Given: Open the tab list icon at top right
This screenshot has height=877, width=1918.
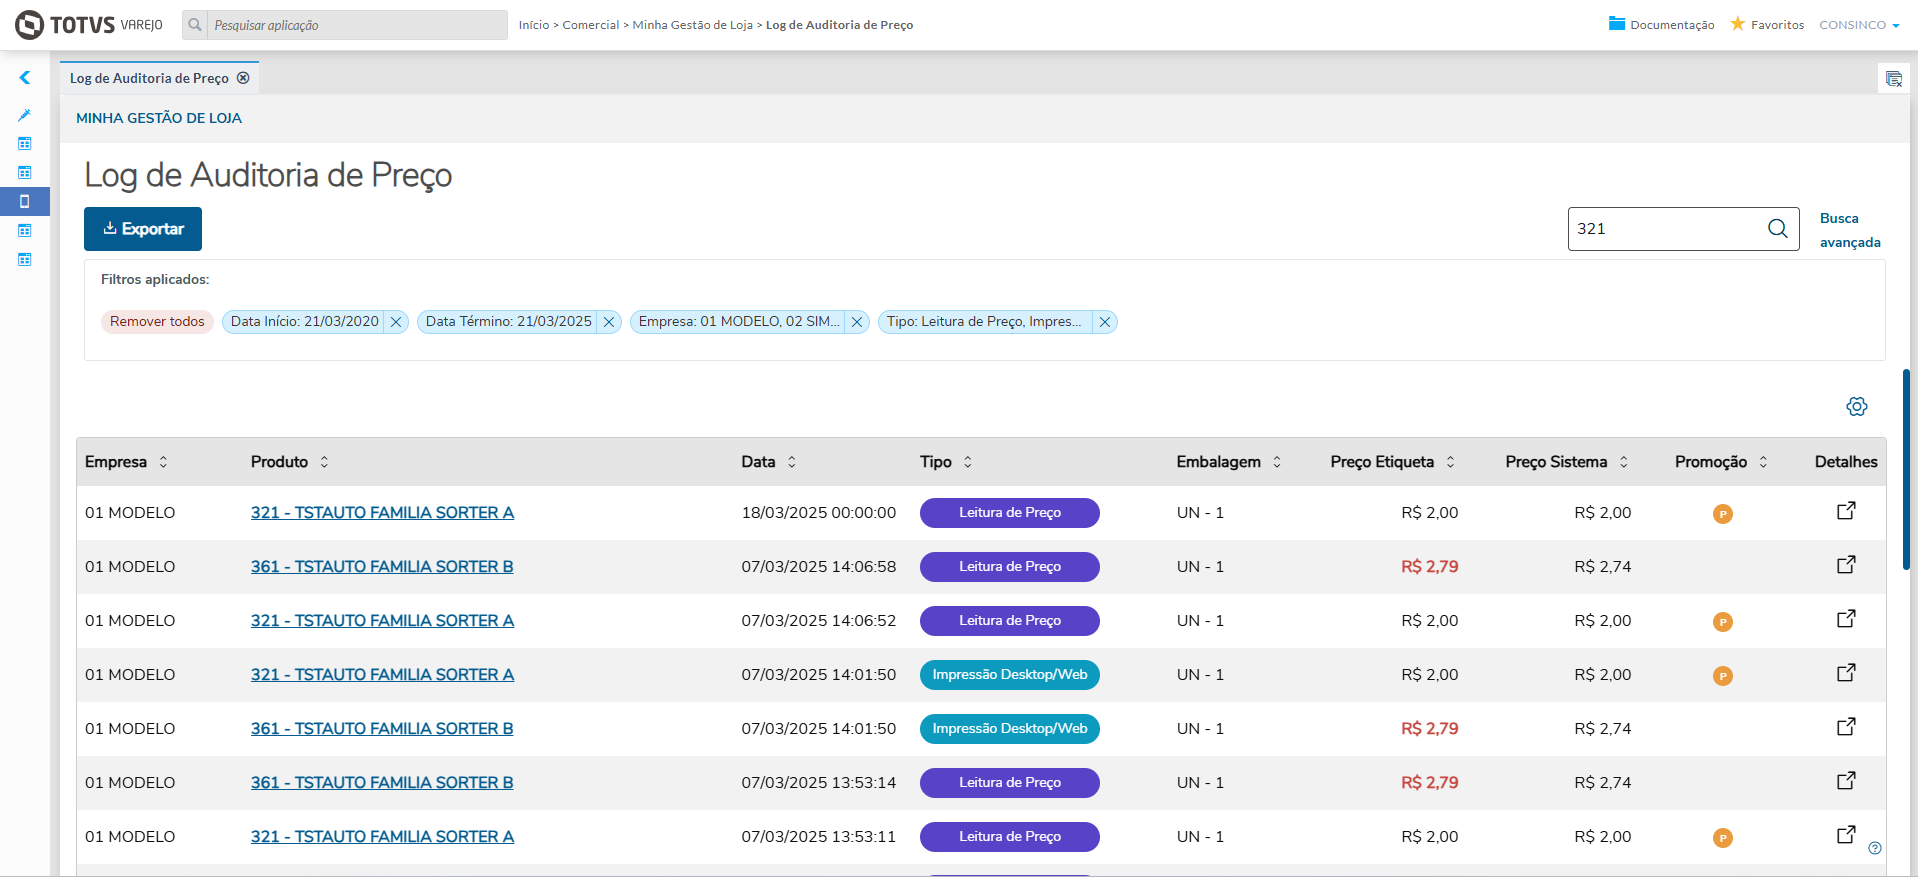Looking at the screenshot, I should [x=1894, y=79].
